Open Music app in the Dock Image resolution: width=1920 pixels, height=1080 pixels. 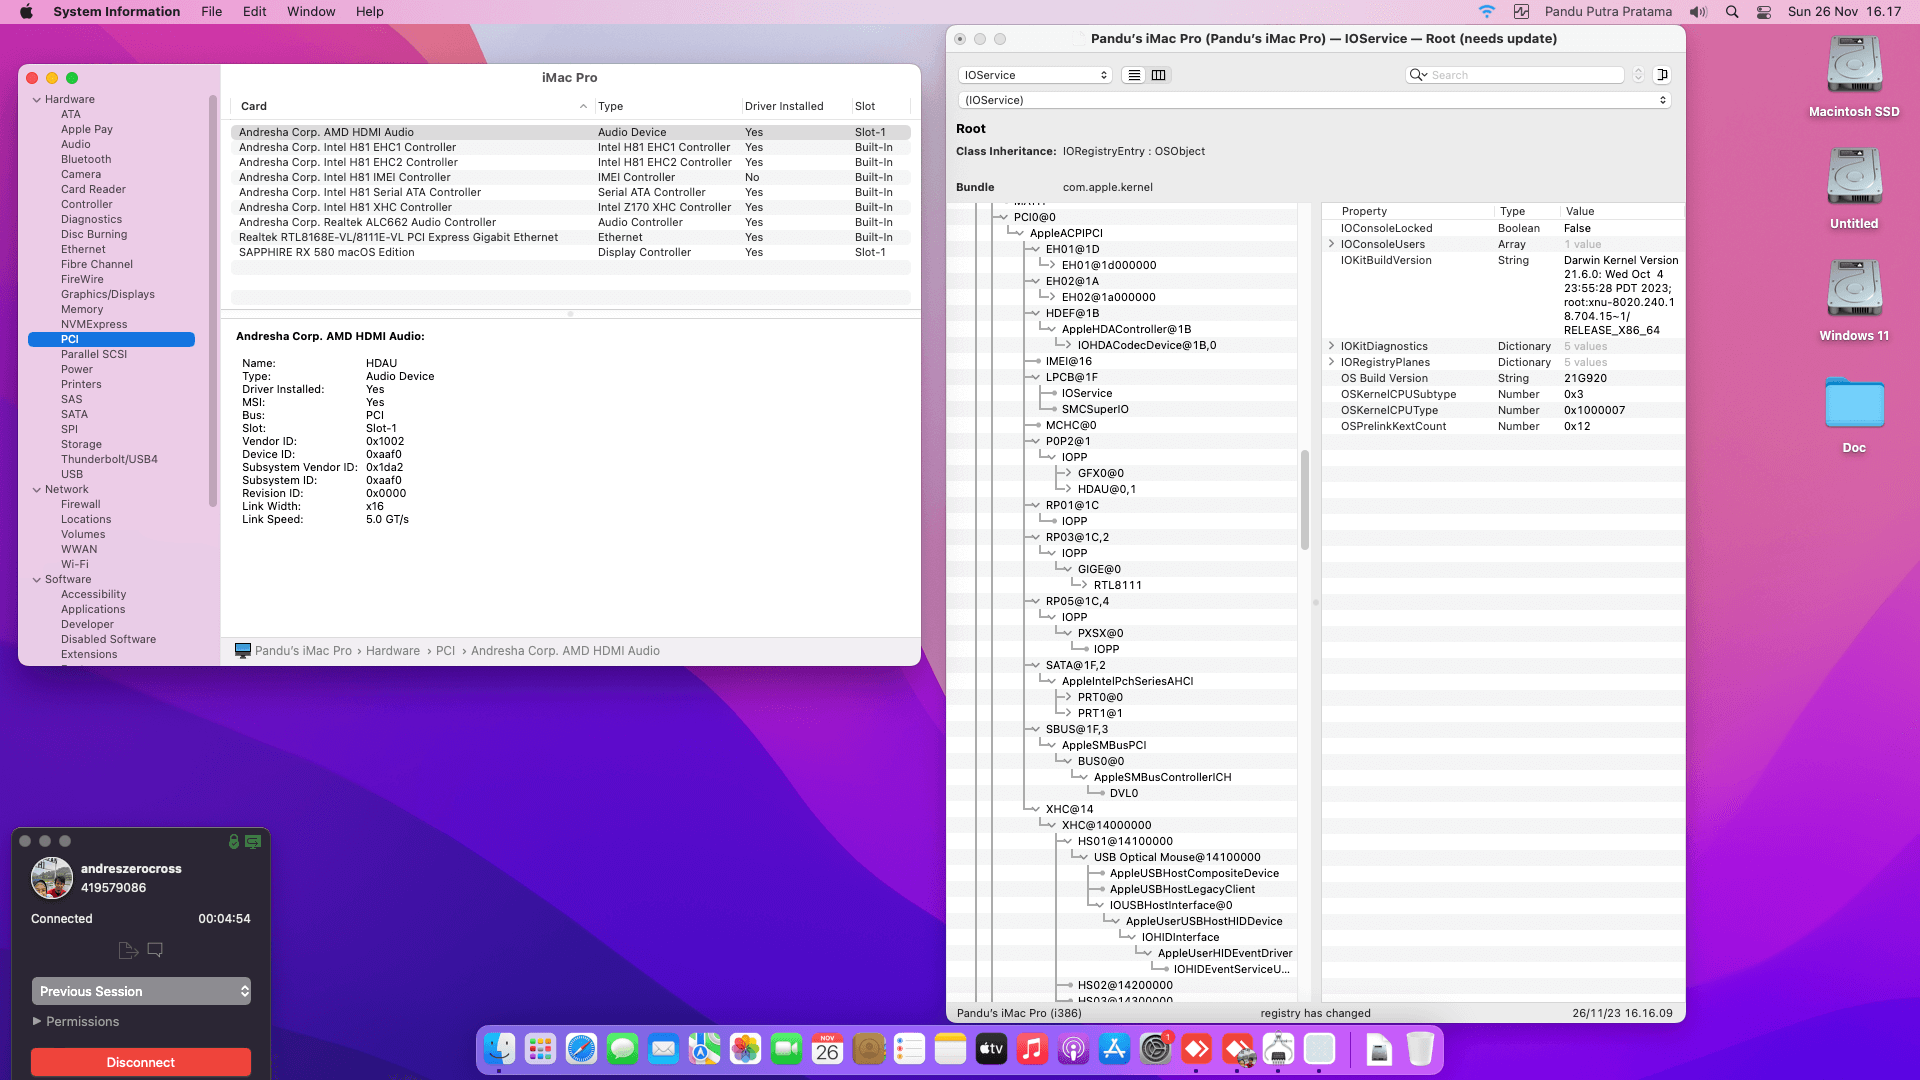[x=1032, y=1049]
